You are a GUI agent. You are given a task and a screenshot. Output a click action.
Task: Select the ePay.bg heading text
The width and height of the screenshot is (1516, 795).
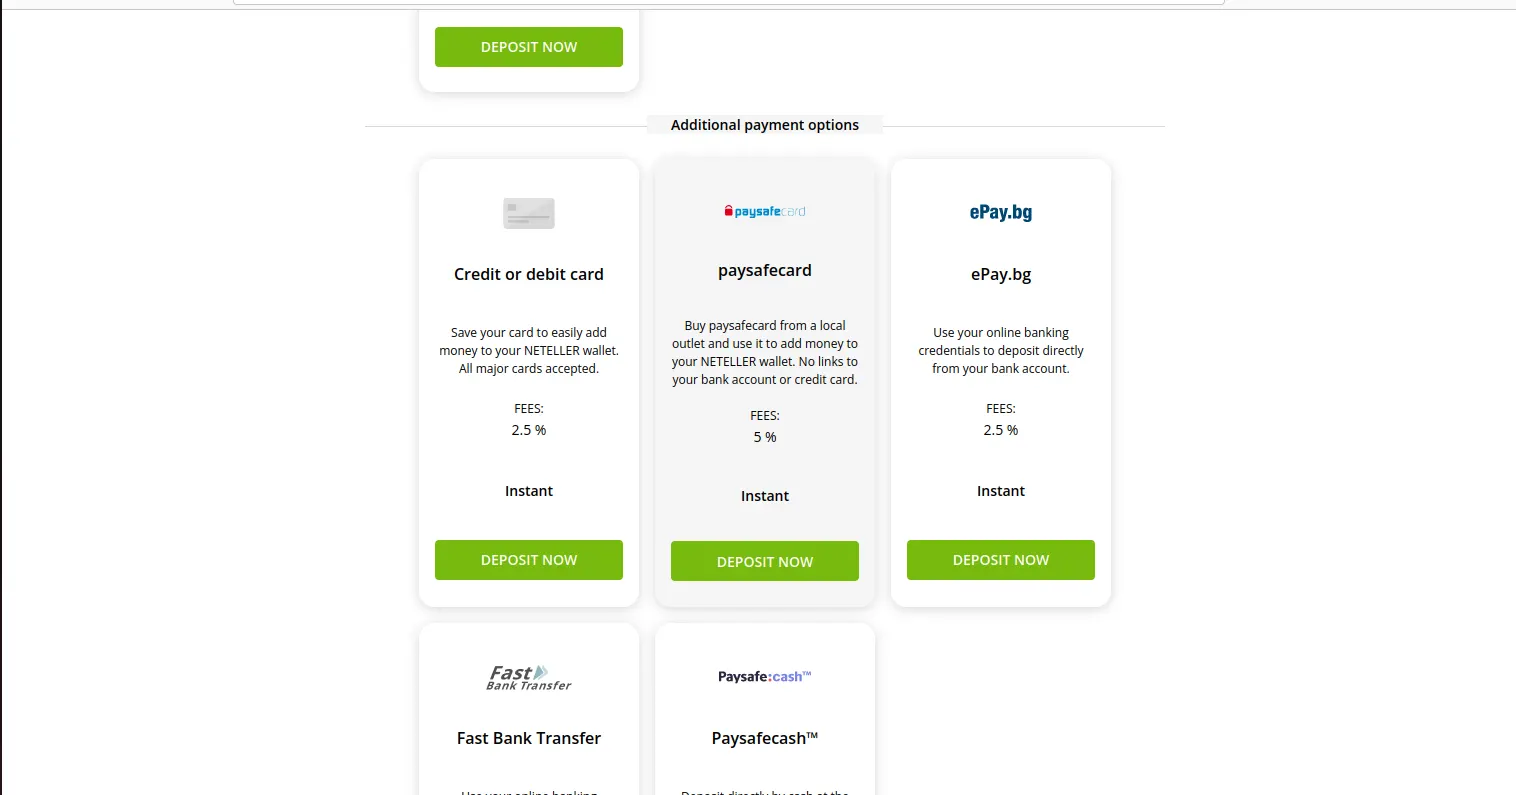point(1001,274)
